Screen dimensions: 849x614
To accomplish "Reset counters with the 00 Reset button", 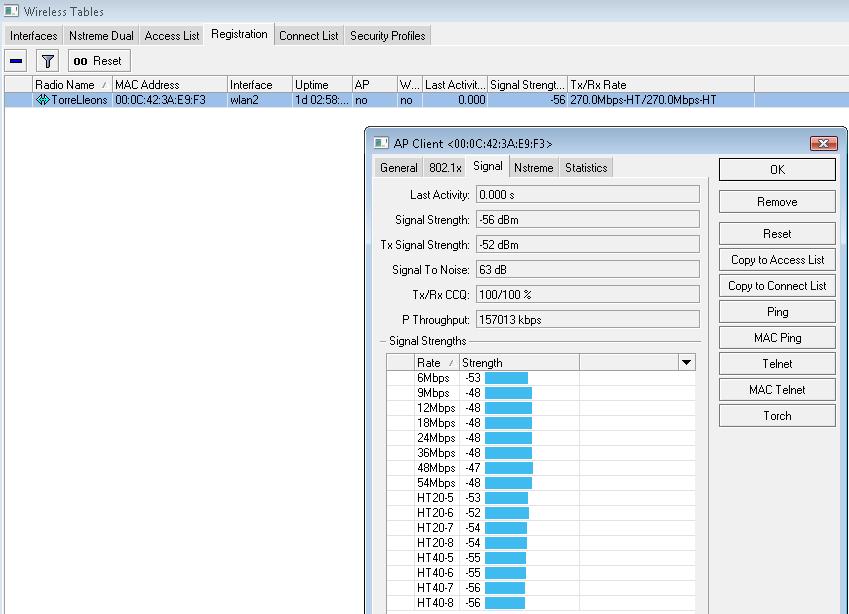I will (97, 60).
